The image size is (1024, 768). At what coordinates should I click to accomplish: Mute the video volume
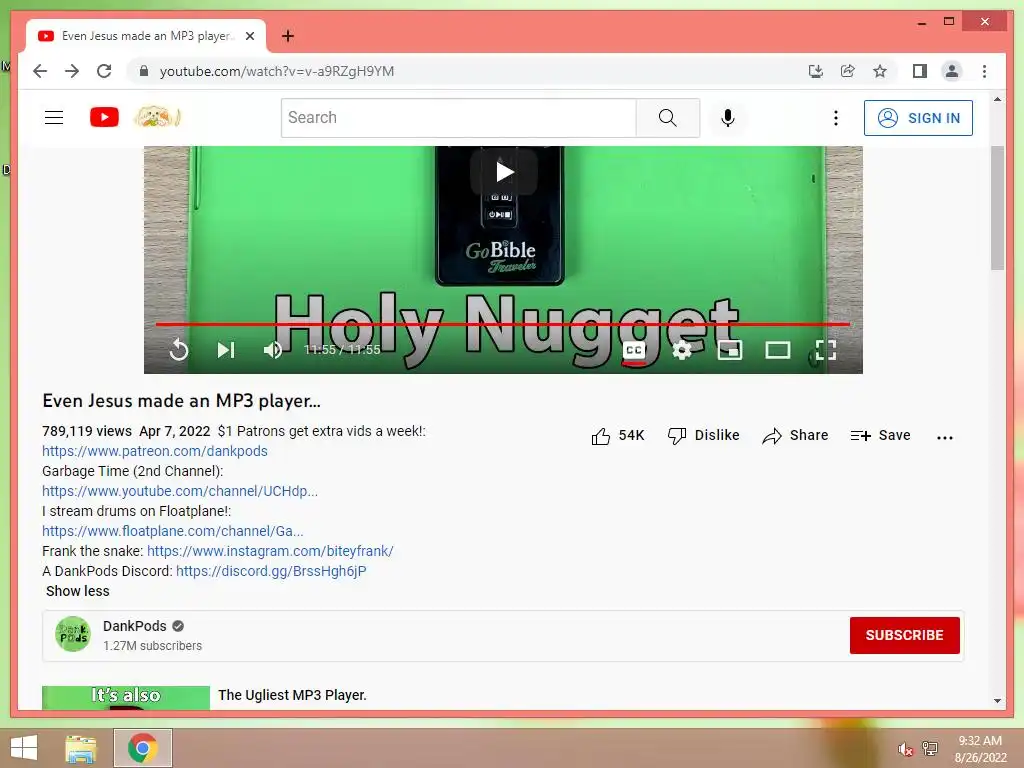tap(273, 350)
